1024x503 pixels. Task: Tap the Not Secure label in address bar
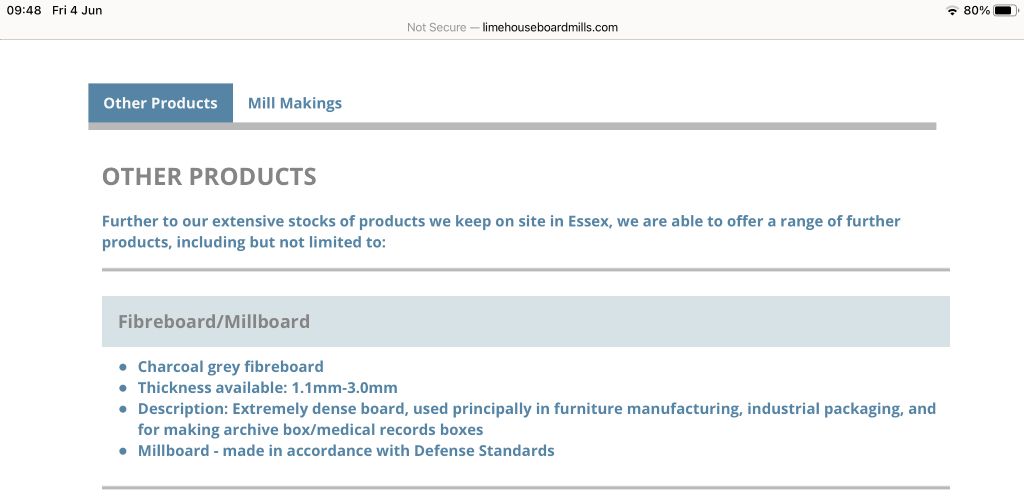[436, 27]
